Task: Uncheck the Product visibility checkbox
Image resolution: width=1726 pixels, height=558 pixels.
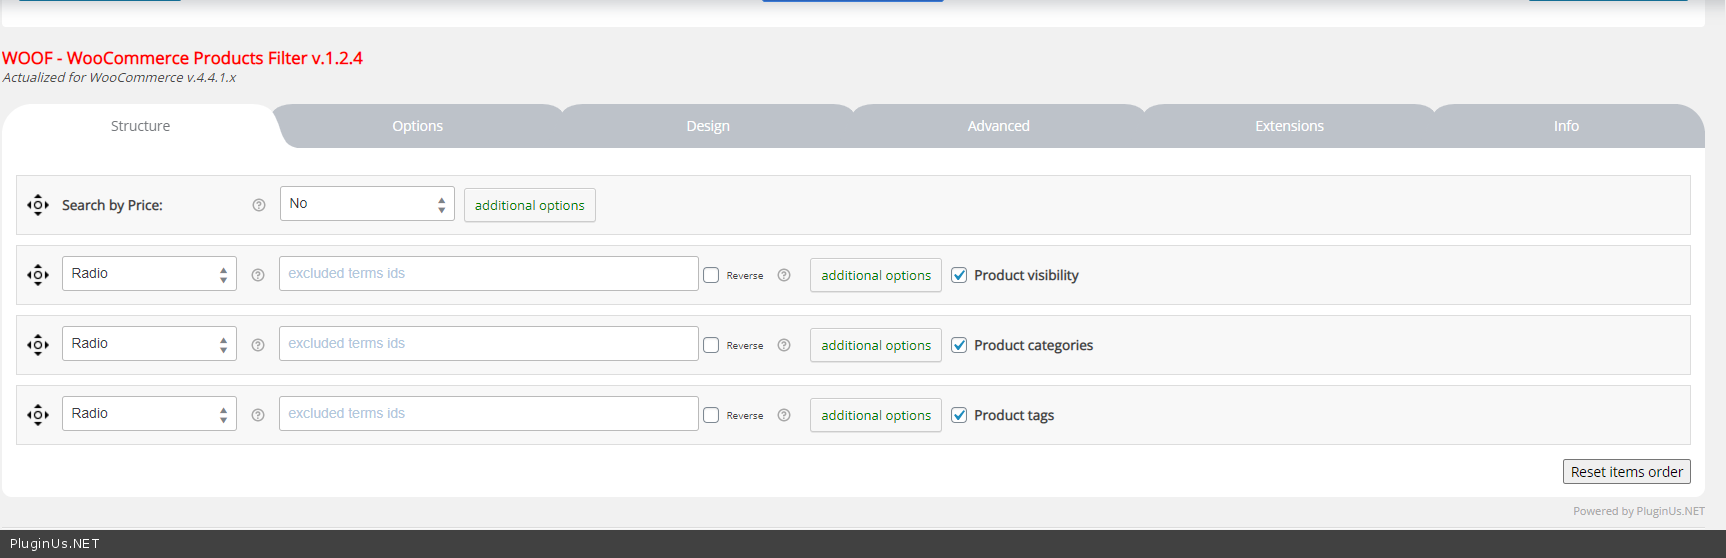Action: 959,275
